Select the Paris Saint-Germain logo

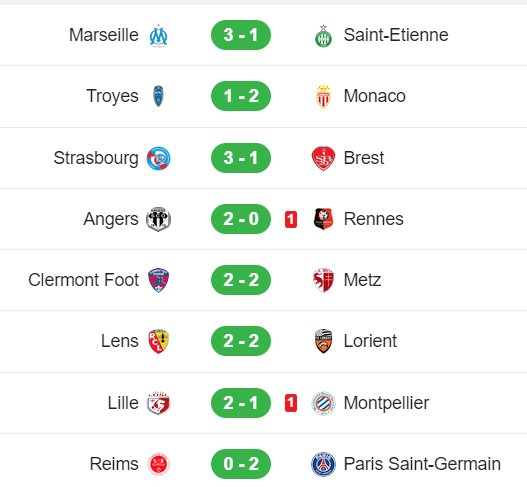[323, 464]
